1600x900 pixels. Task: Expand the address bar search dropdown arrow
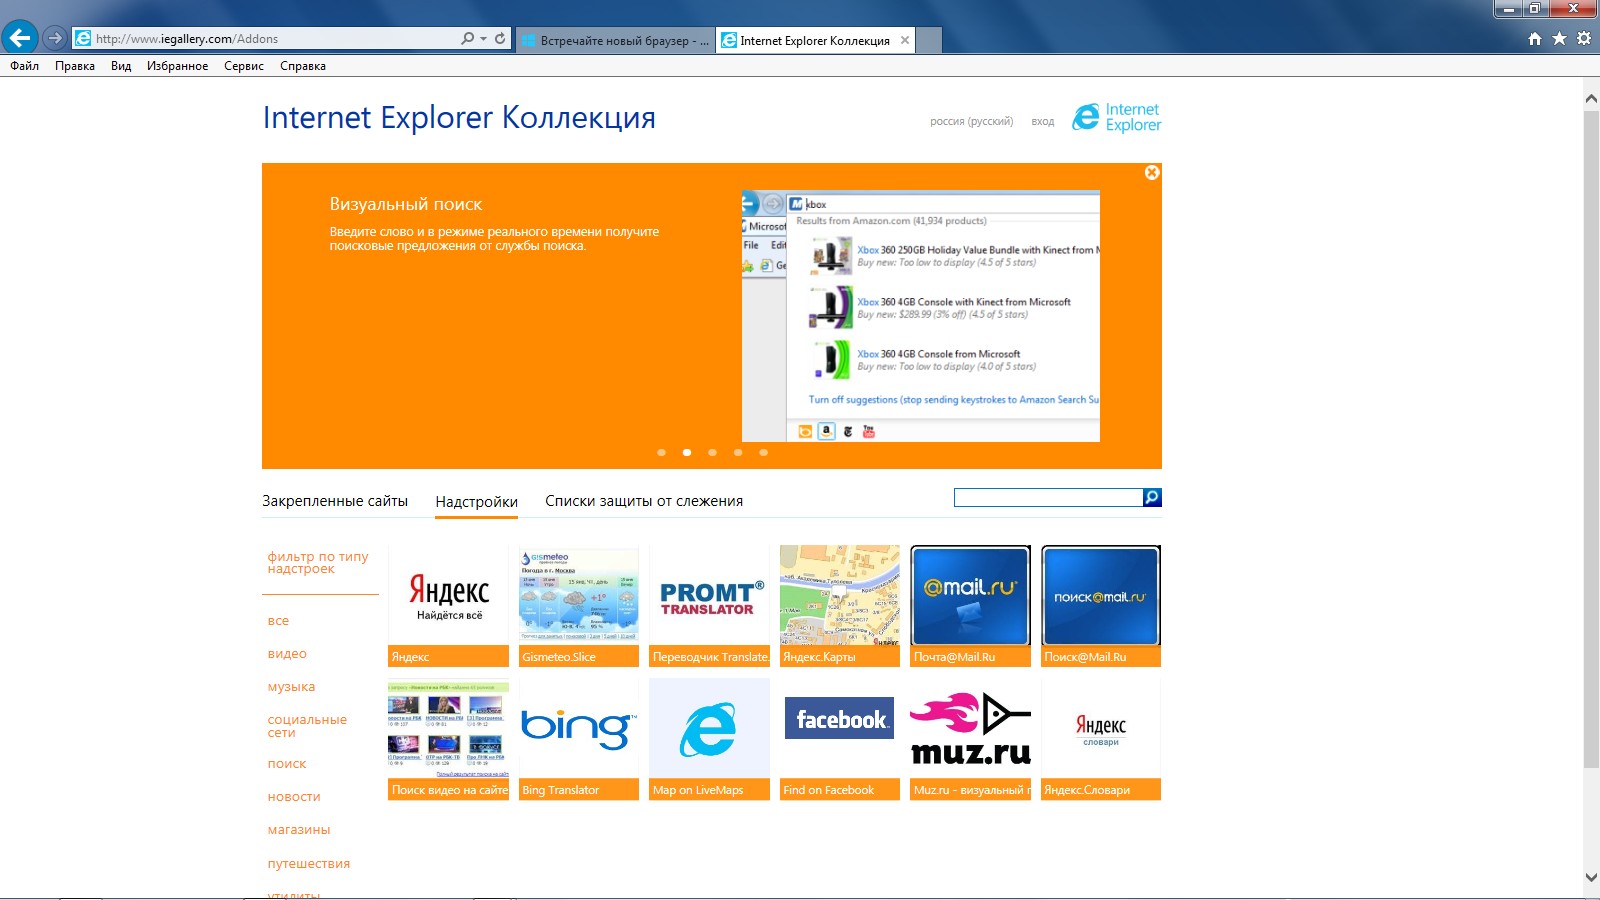pos(484,39)
